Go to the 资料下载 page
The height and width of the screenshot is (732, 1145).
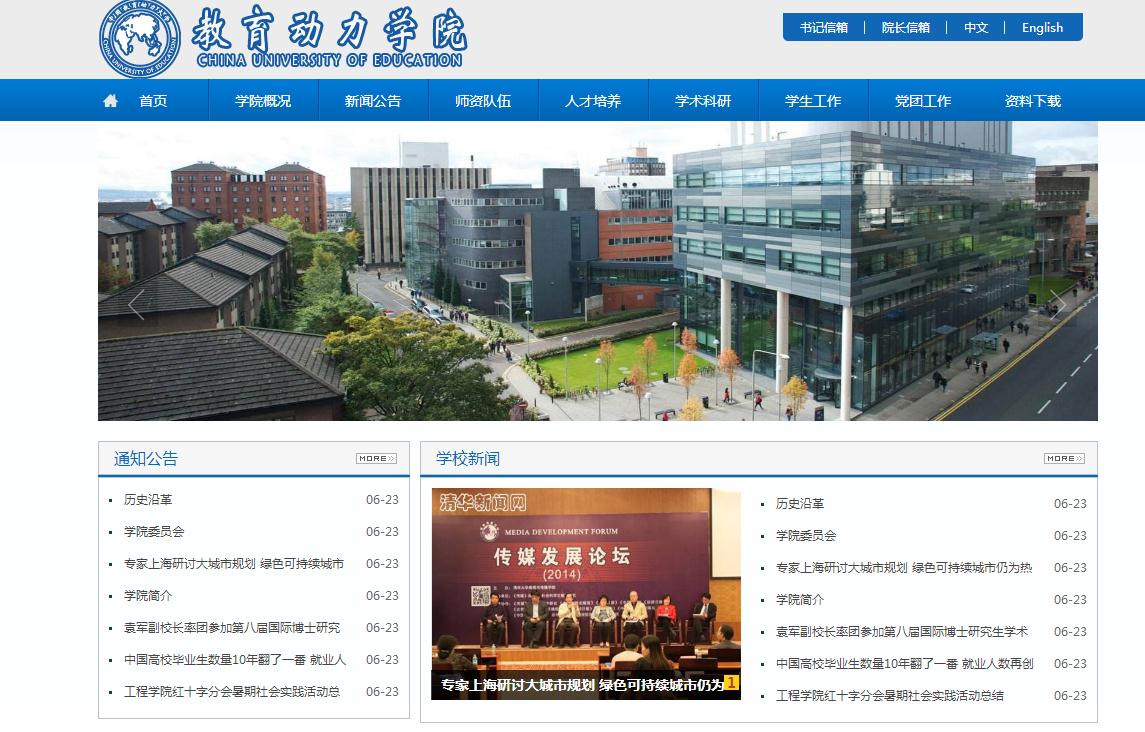(1033, 101)
